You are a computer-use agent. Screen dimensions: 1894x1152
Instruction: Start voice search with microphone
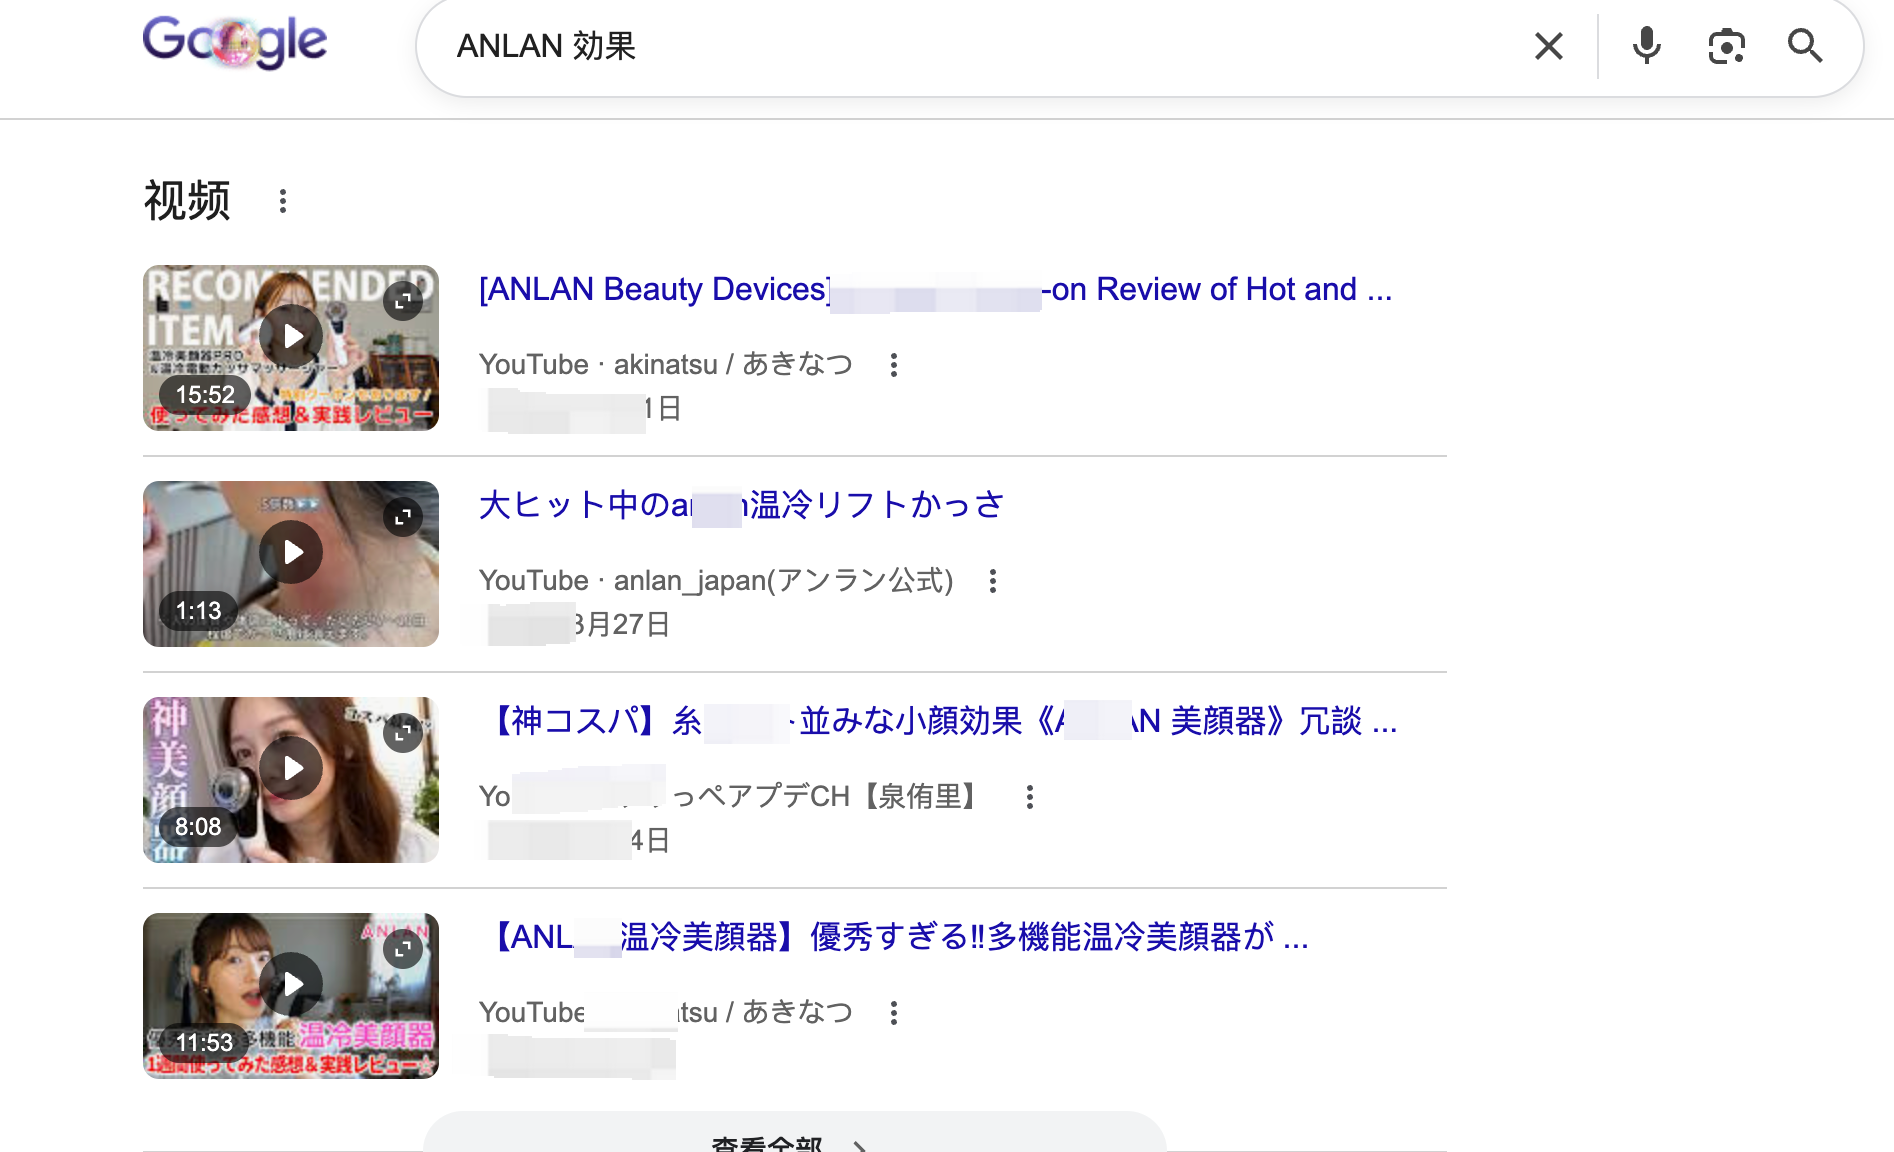click(1646, 46)
